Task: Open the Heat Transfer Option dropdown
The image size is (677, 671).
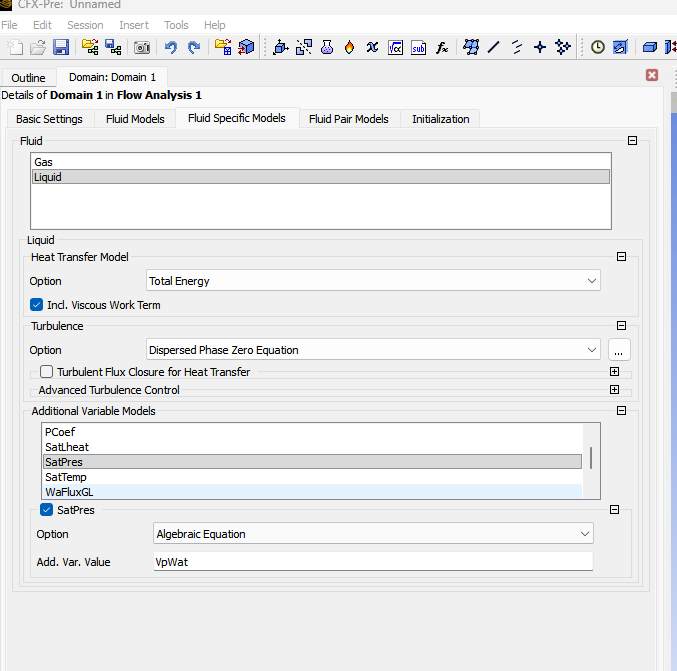Action: [x=373, y=281]
